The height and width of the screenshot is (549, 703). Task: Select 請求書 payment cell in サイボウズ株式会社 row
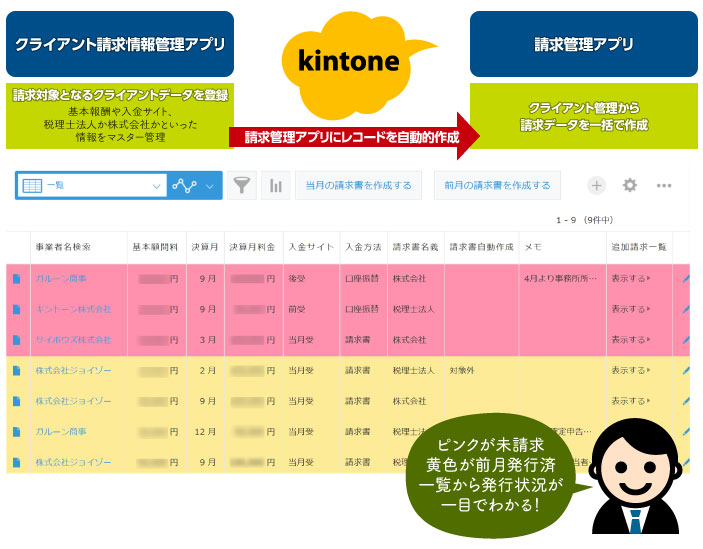pyautogui.click(x=358, y=339)
